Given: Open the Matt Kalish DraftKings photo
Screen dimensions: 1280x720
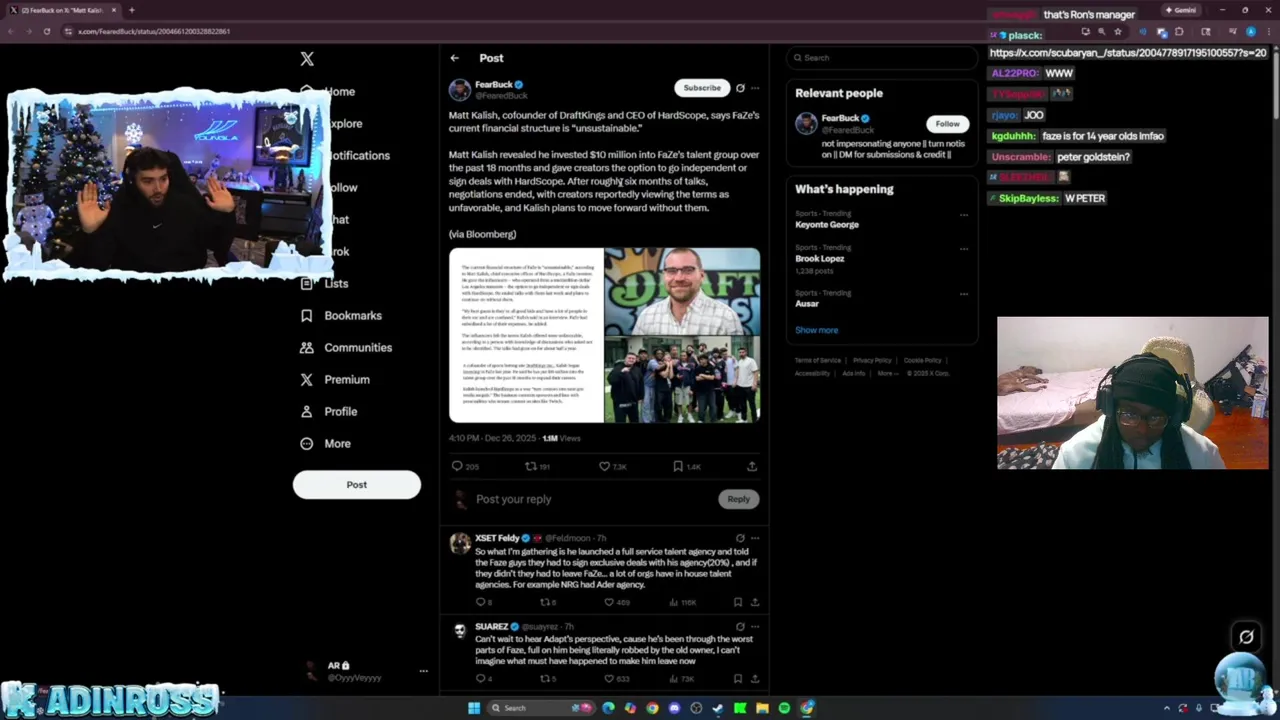Looking at the screenshot, I should coord(682,291).
